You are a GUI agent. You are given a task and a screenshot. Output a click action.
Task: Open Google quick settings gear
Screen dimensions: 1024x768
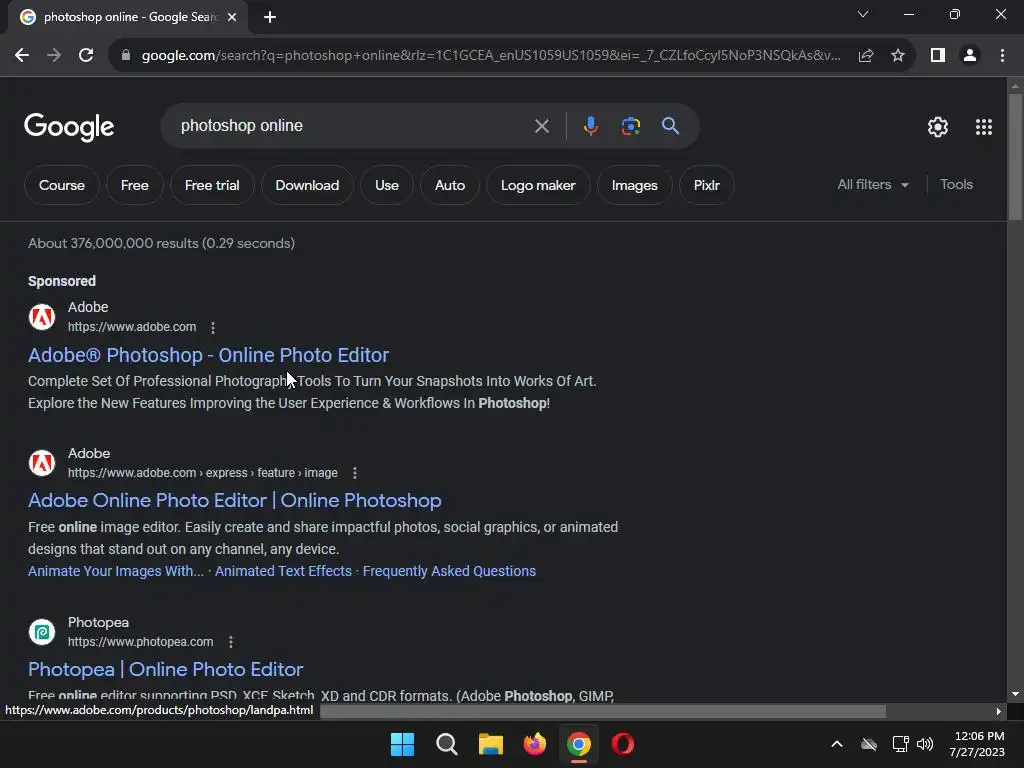tap(938, 127)
